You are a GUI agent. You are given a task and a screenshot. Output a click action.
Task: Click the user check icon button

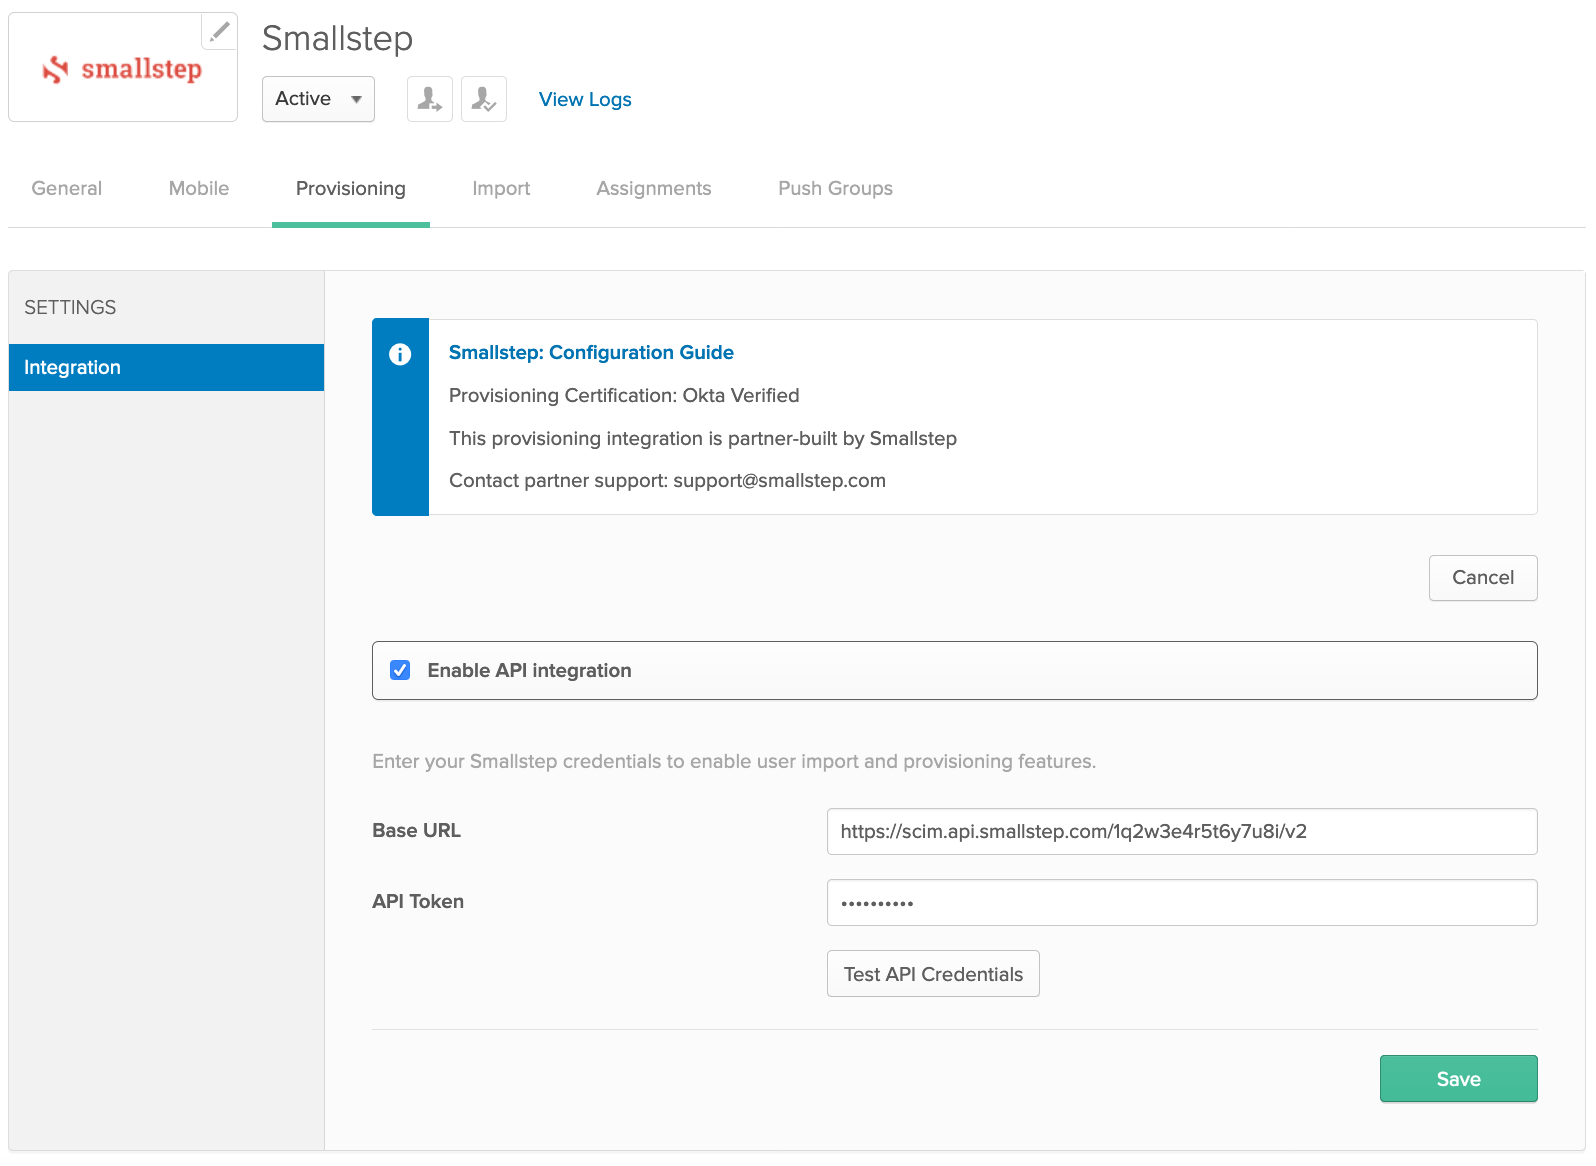[x=484, y=99]
